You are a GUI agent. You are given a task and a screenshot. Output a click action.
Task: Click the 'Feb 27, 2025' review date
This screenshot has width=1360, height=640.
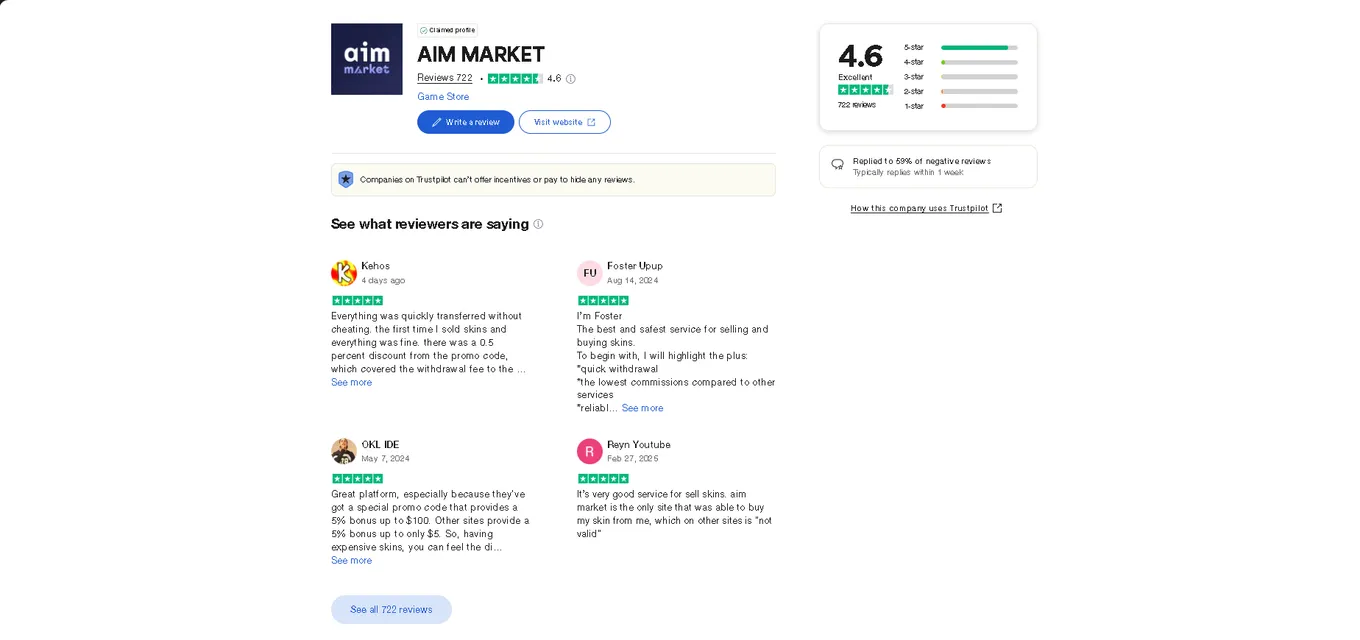pos(633,459)
